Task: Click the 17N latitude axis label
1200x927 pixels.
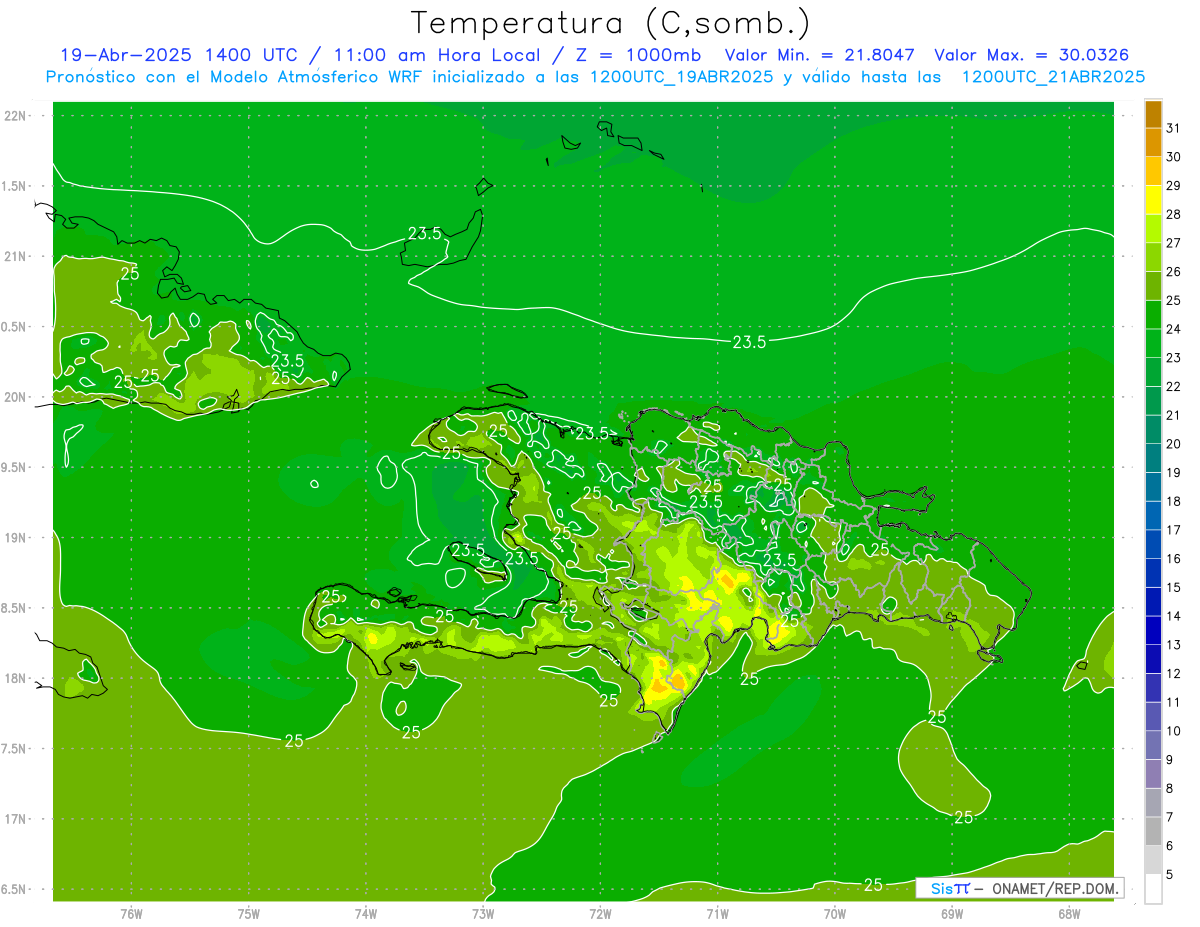Action: coord(17,819)
